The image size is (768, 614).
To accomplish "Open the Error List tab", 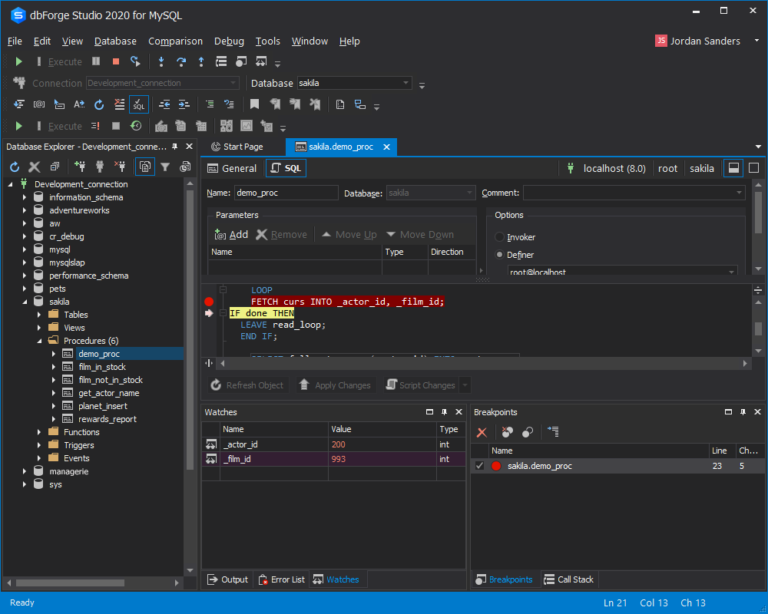I will (282, 580).
